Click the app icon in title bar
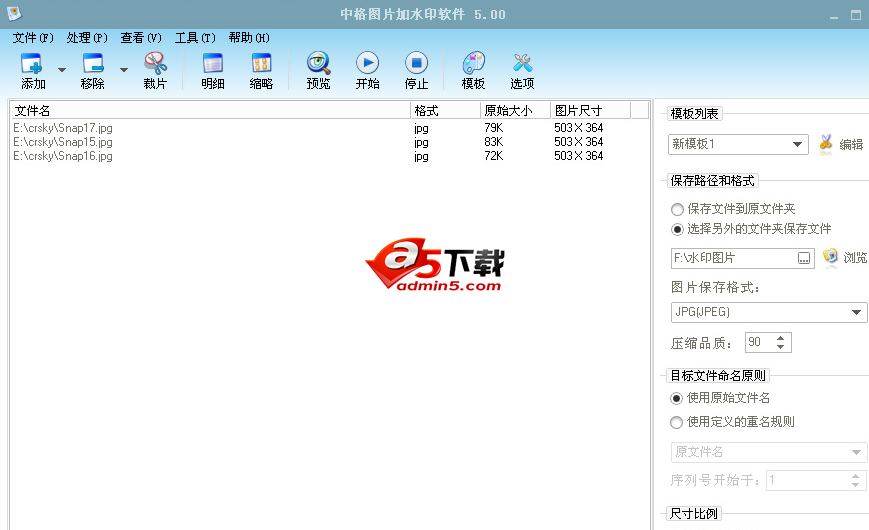Screen dimensions: 869x530 click(x=13, y=13)
